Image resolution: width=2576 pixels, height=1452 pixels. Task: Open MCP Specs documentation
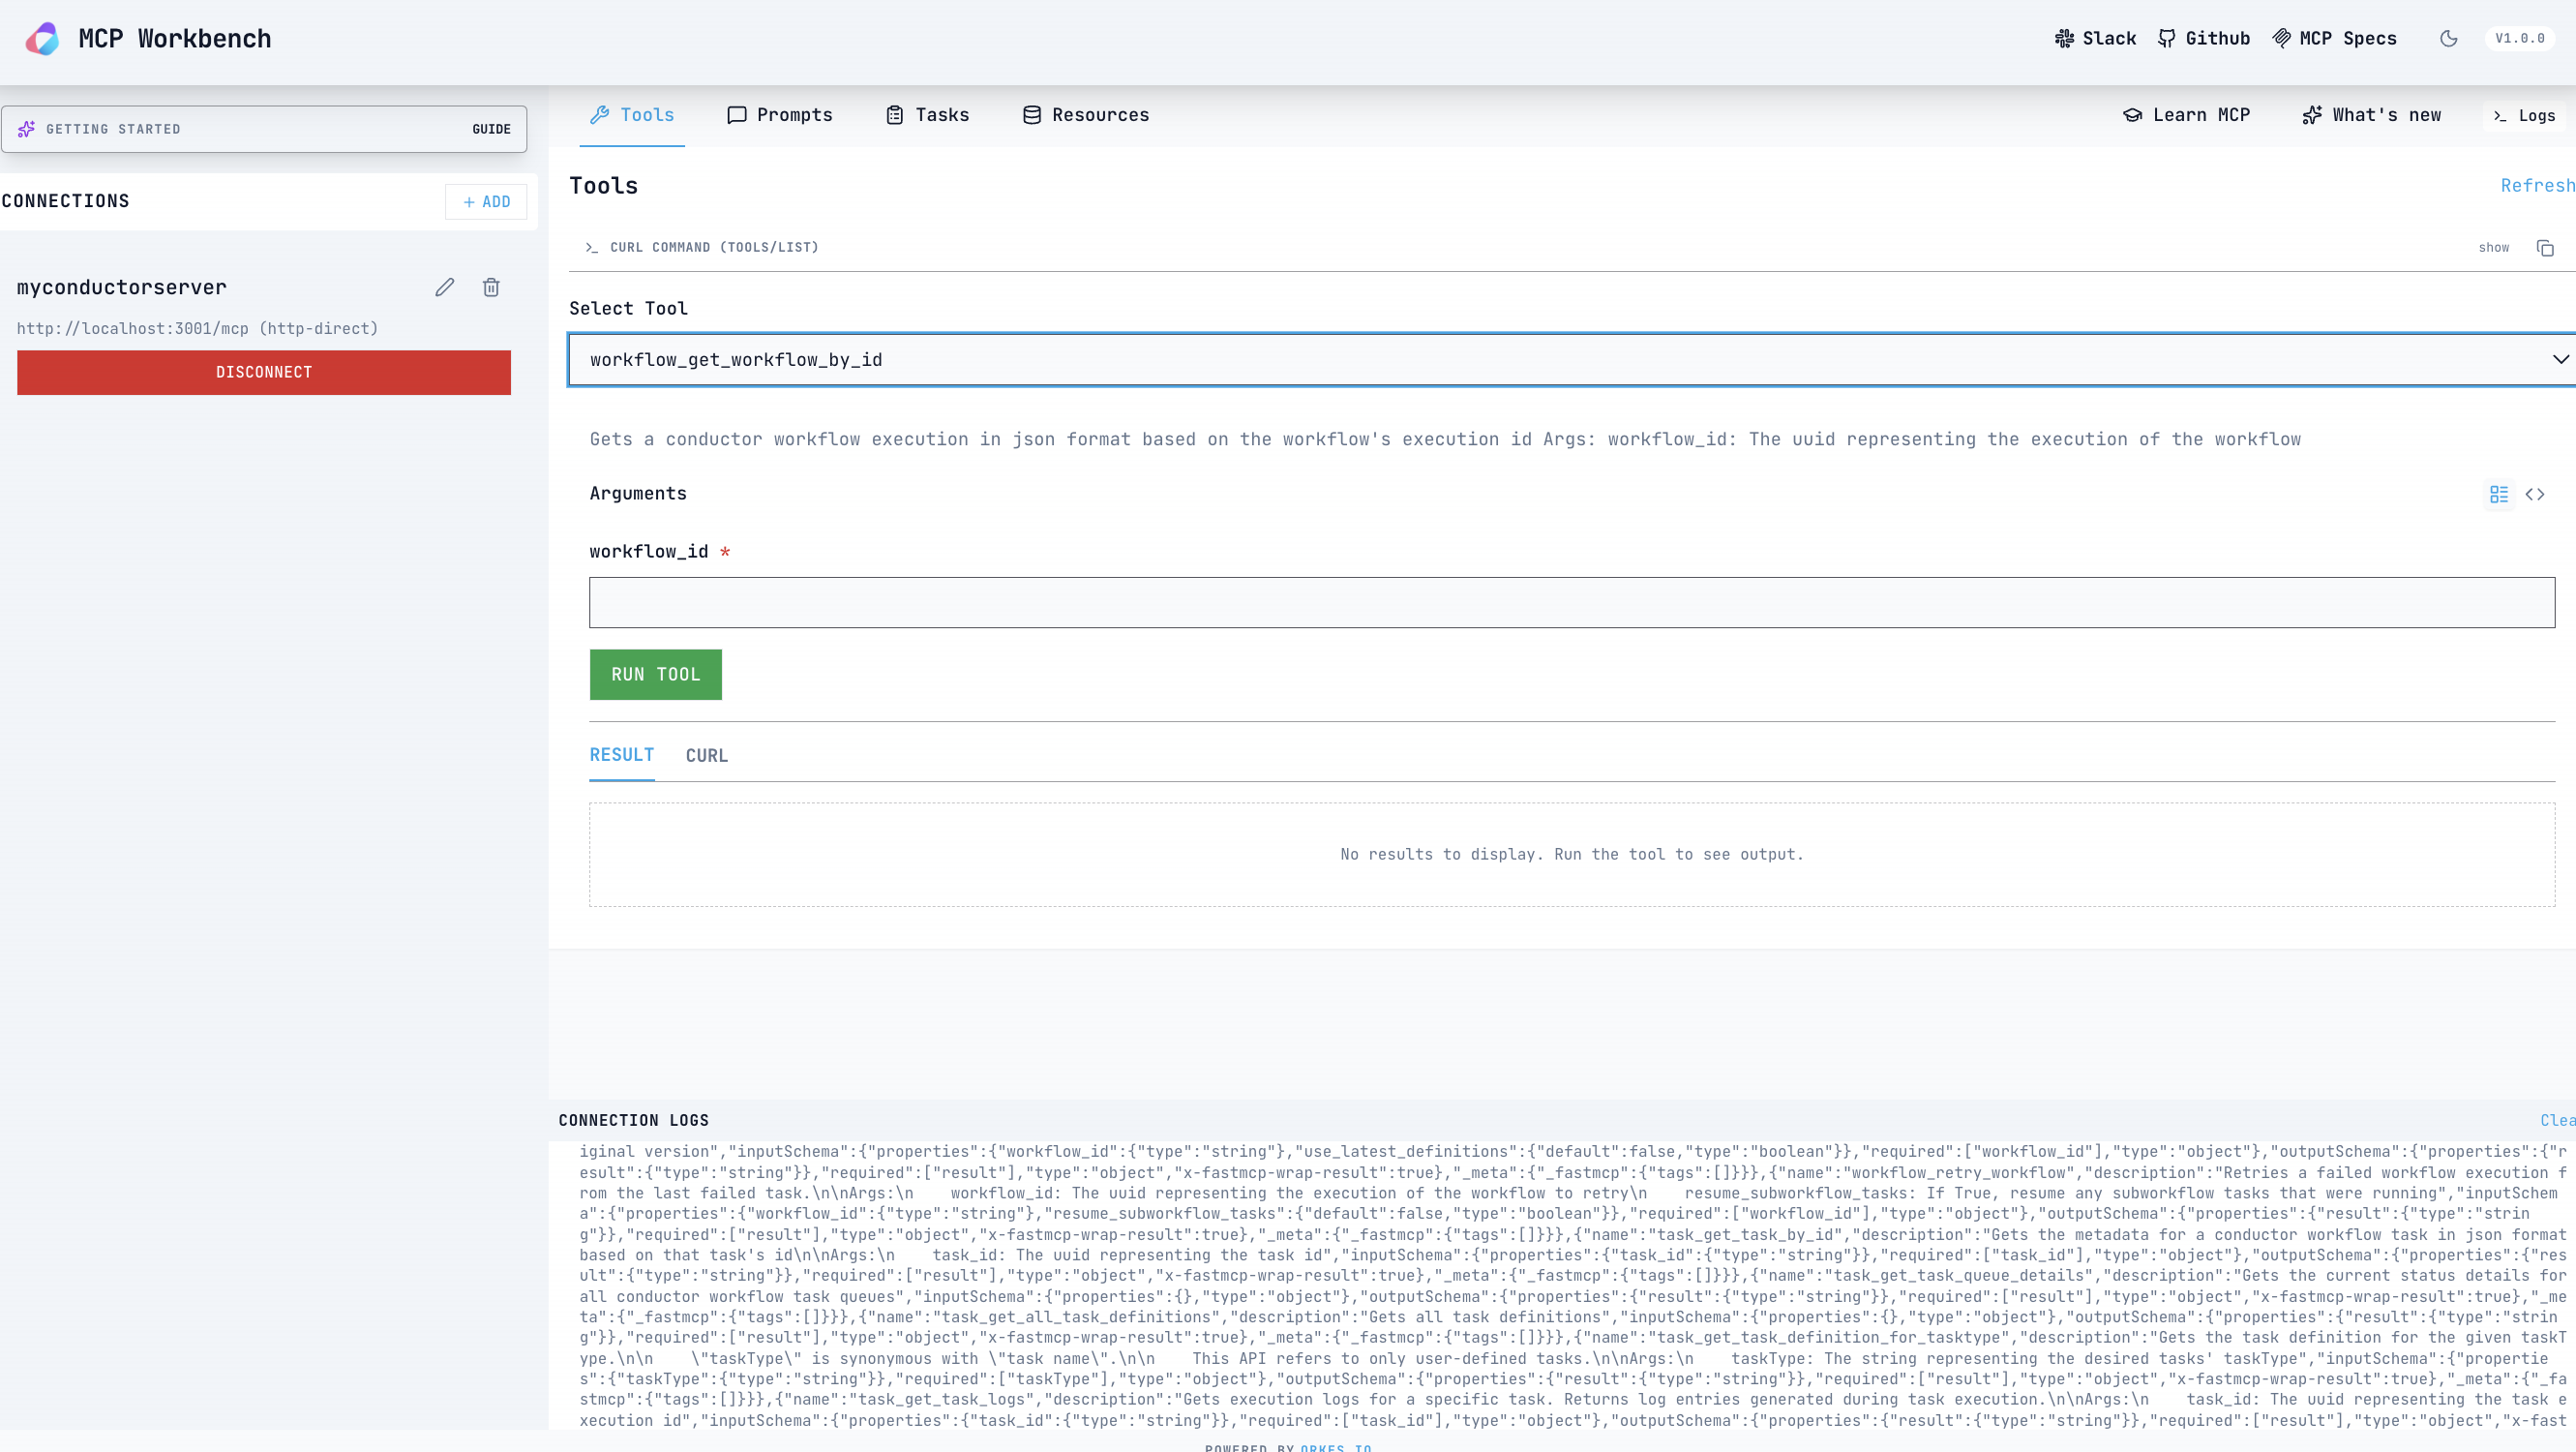pos(2334,39)
